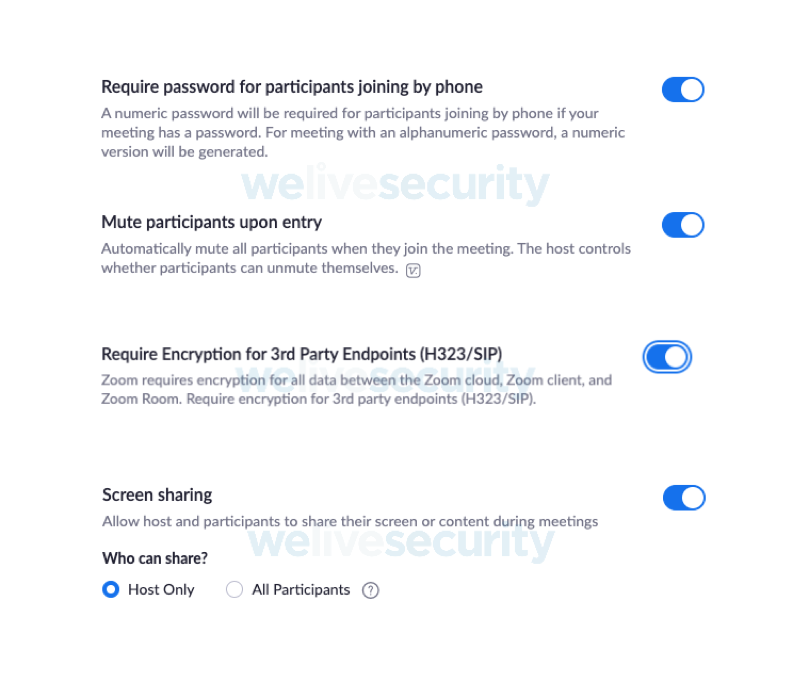Click the 'Zoom requires encryption' description text
The image size is (808, 681).
point(357,389)
